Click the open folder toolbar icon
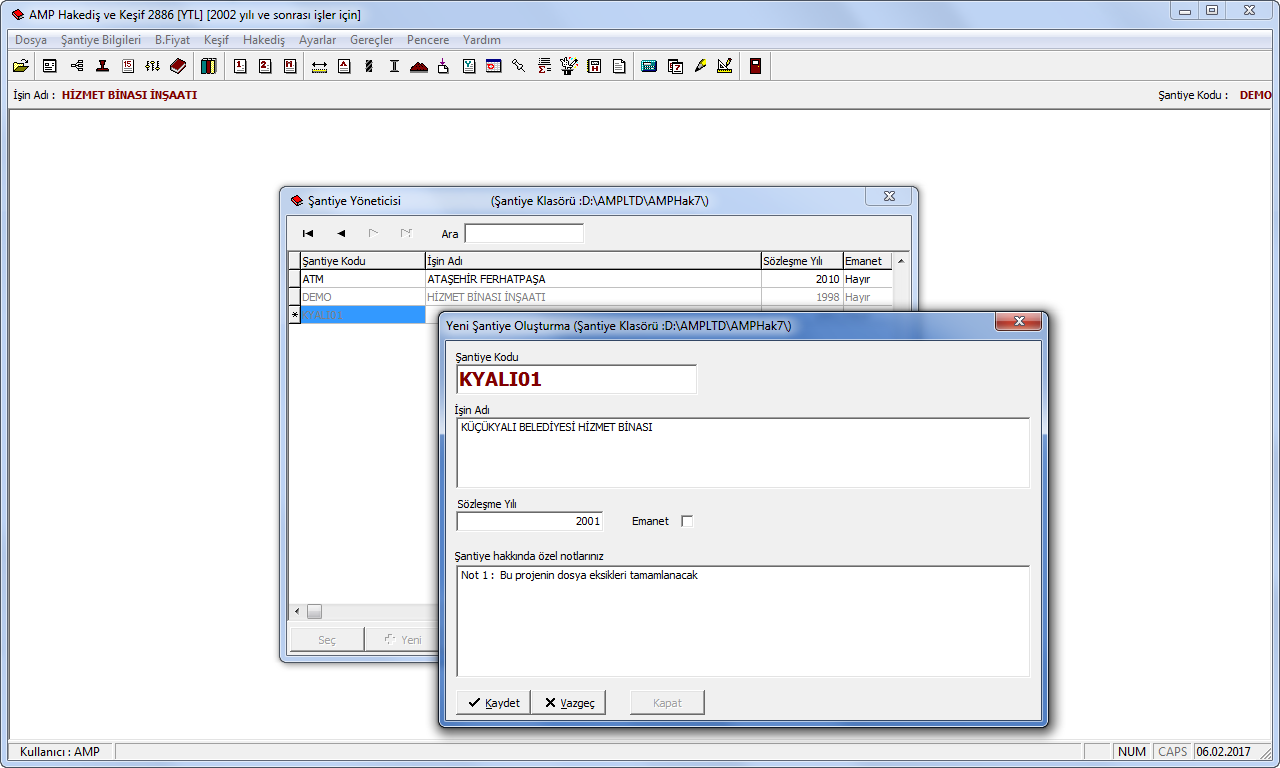The height and width of the screenshot is (768, 1280). click(x=20, y=66)
